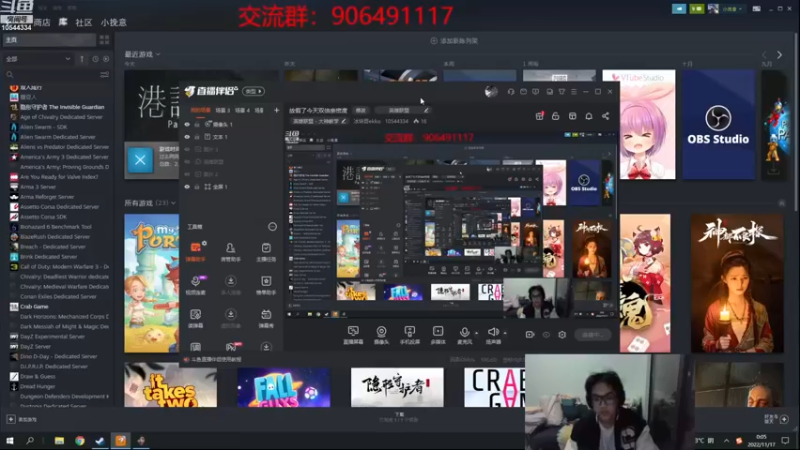Image resolution: width=800 pixels, height=450 pixels.
Task: Select the scene 3 tab in streaming app
Action: point(222,110)
